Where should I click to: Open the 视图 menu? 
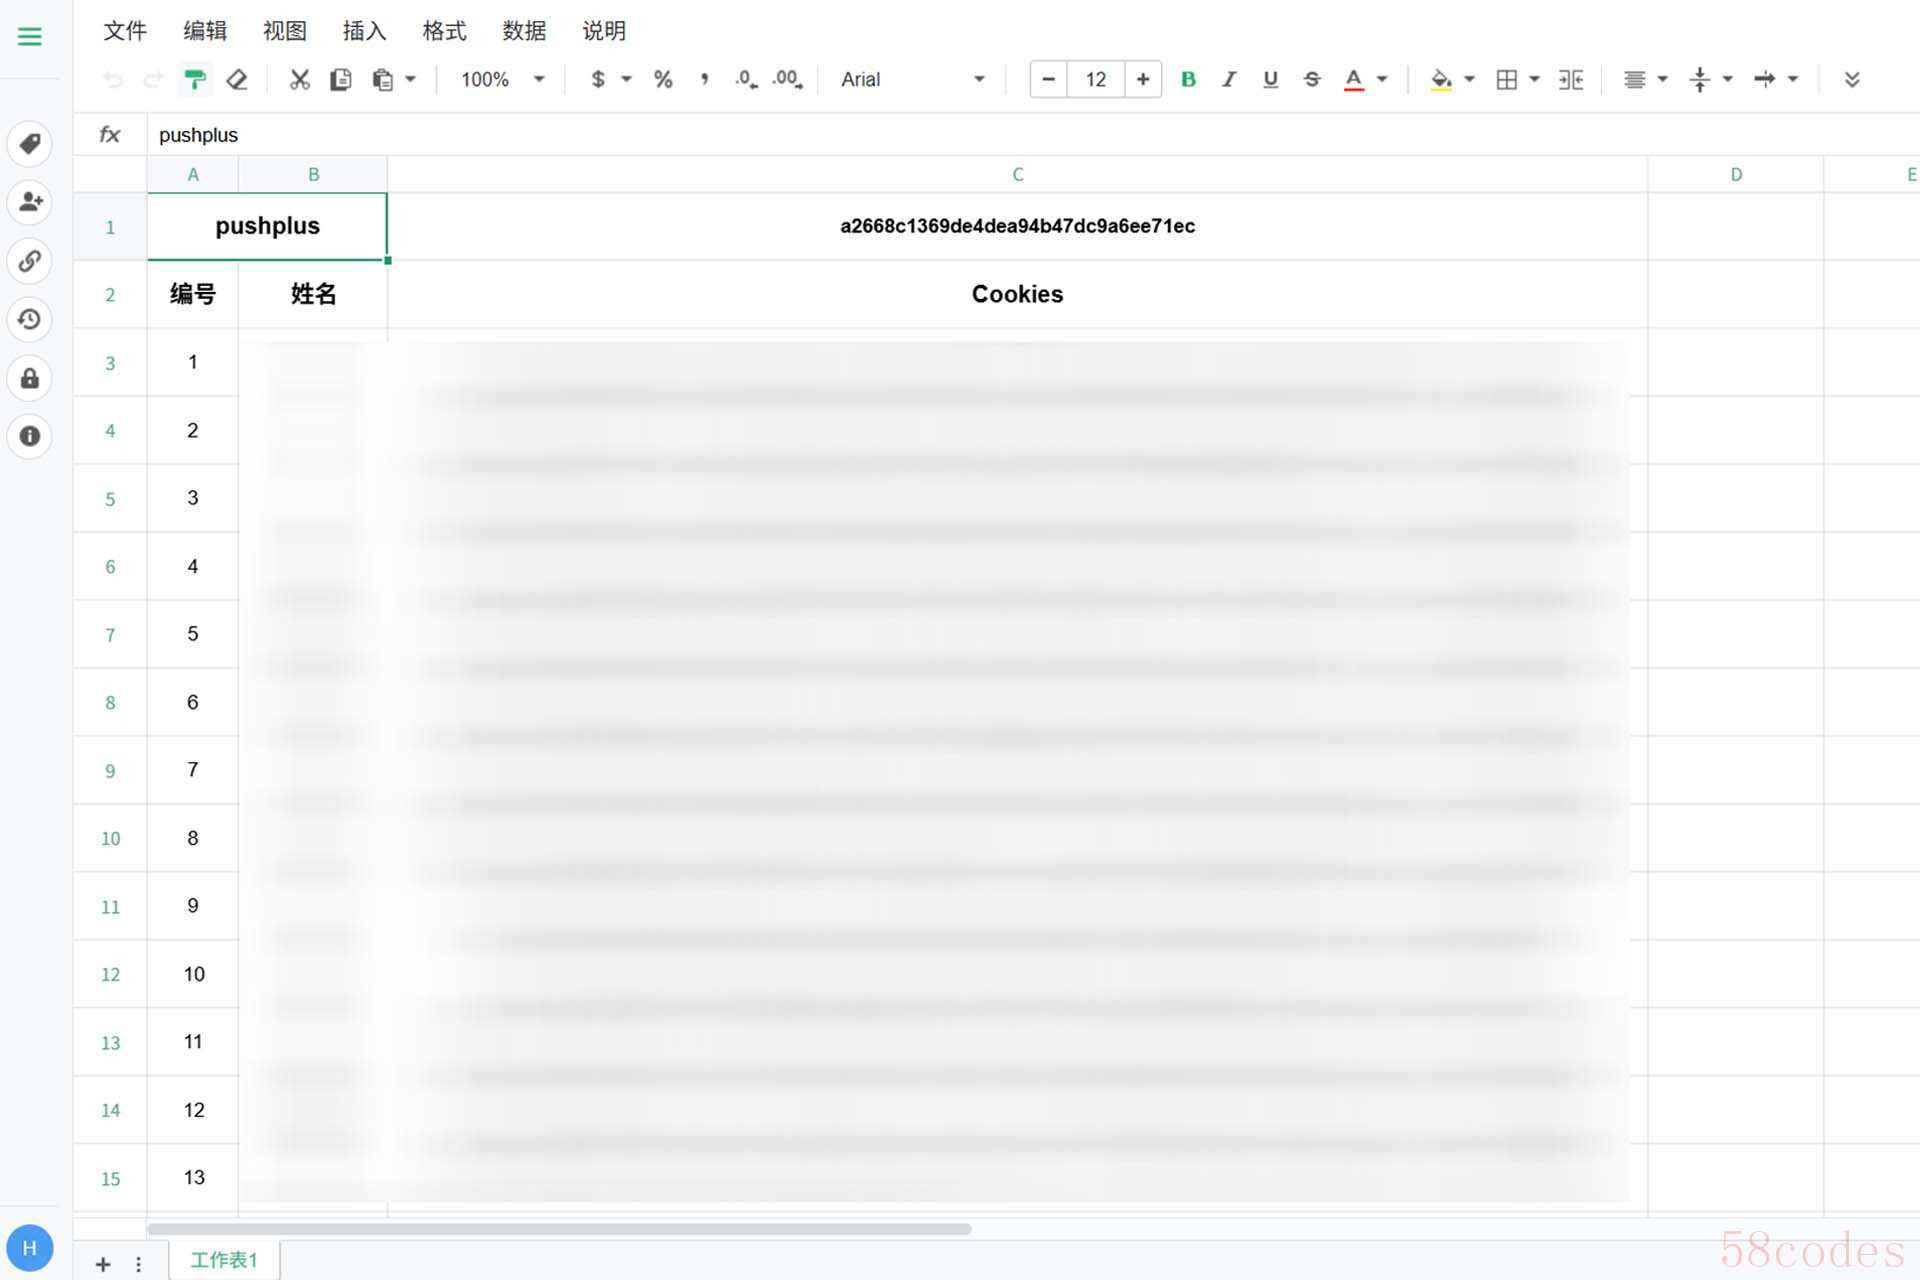point(285,31)
